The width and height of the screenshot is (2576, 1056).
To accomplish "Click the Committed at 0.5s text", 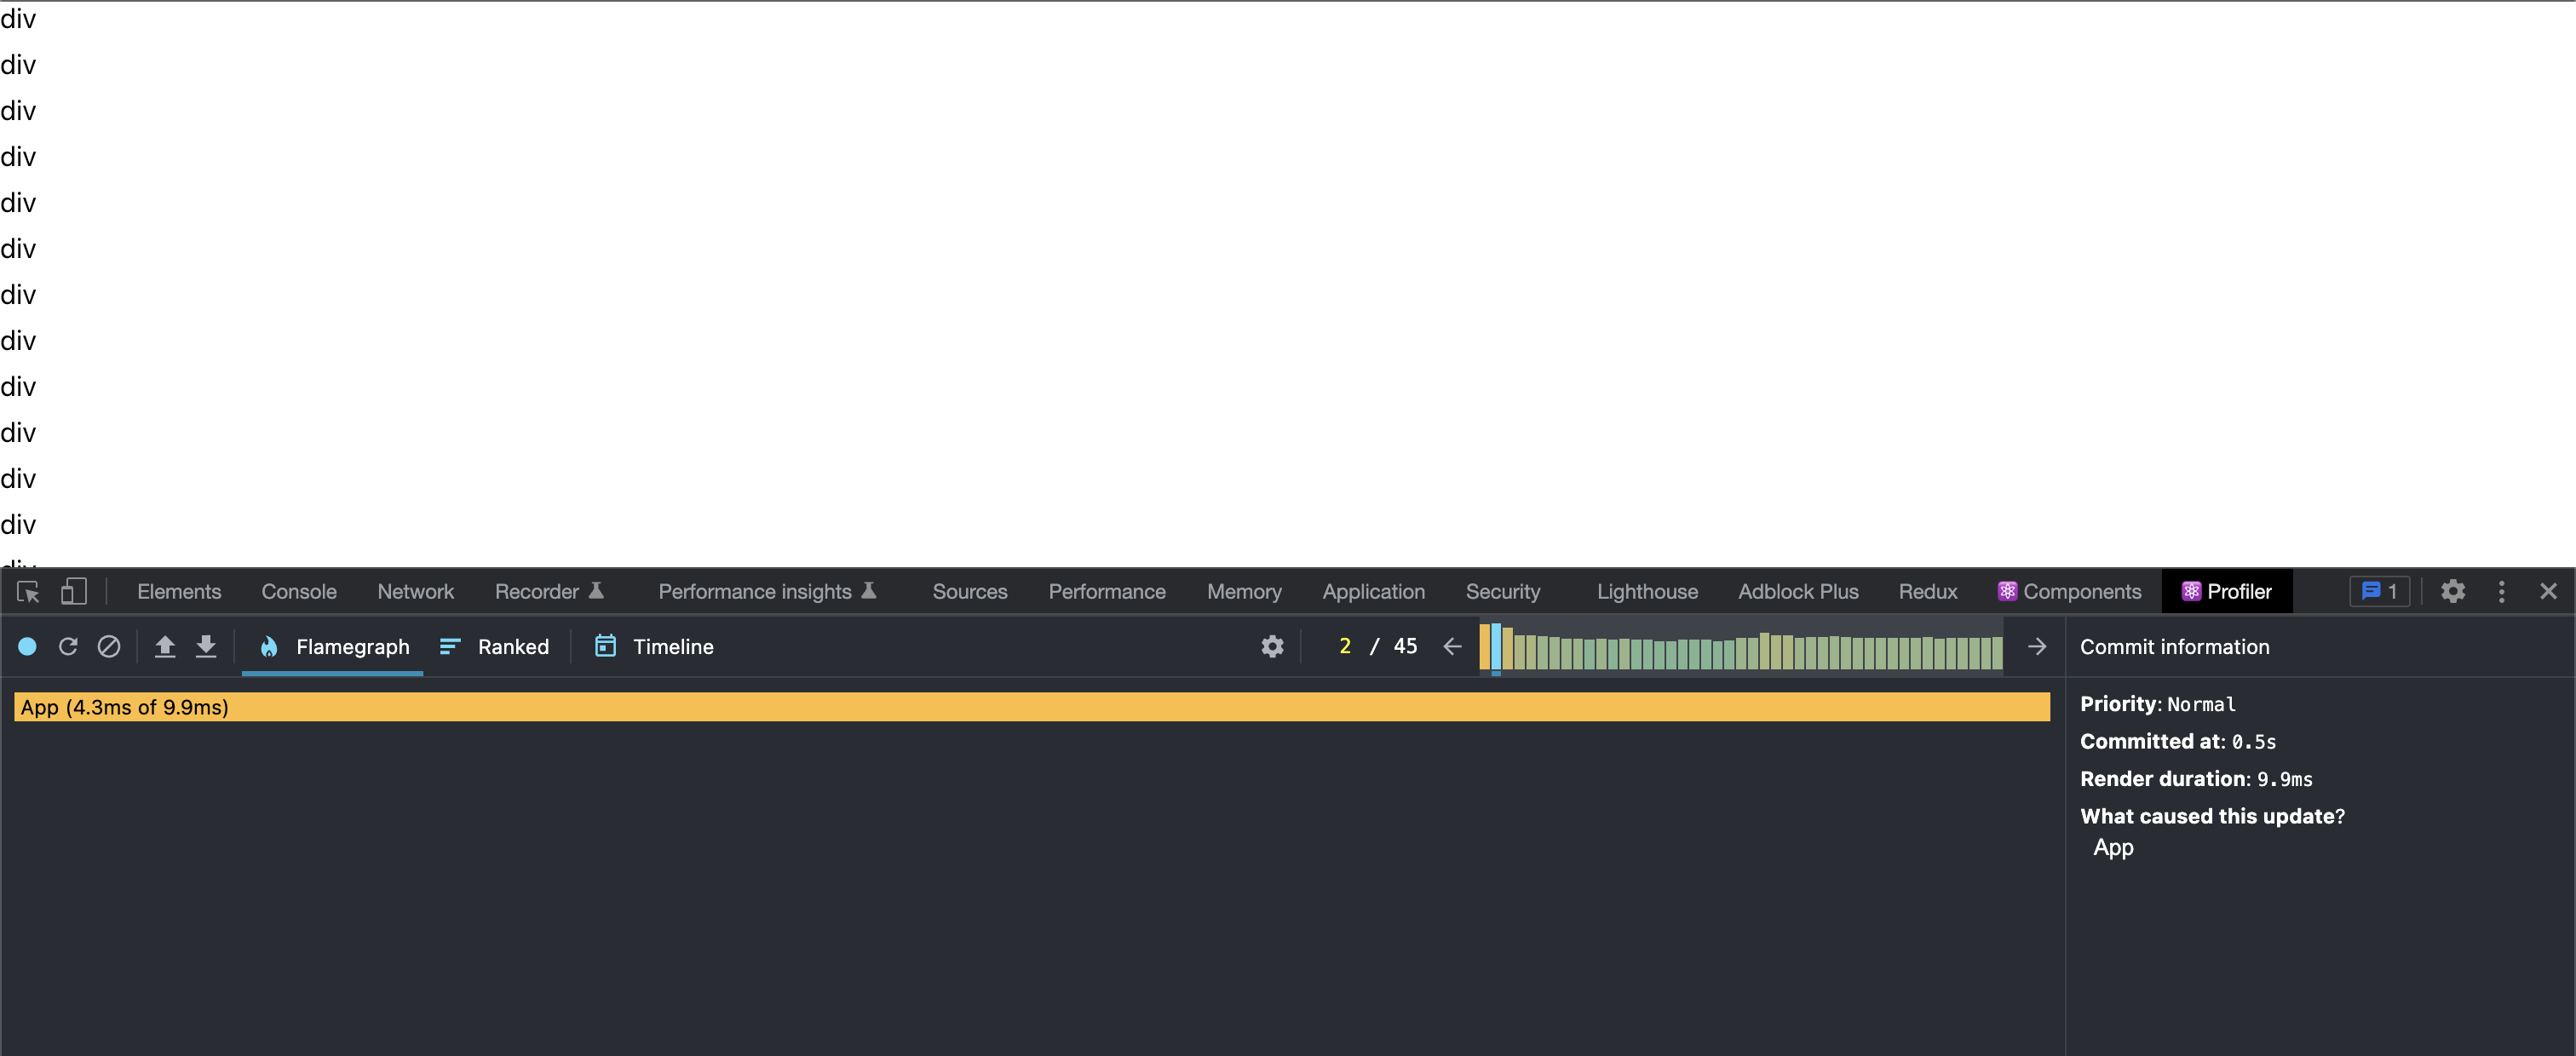I will 2178,742.
